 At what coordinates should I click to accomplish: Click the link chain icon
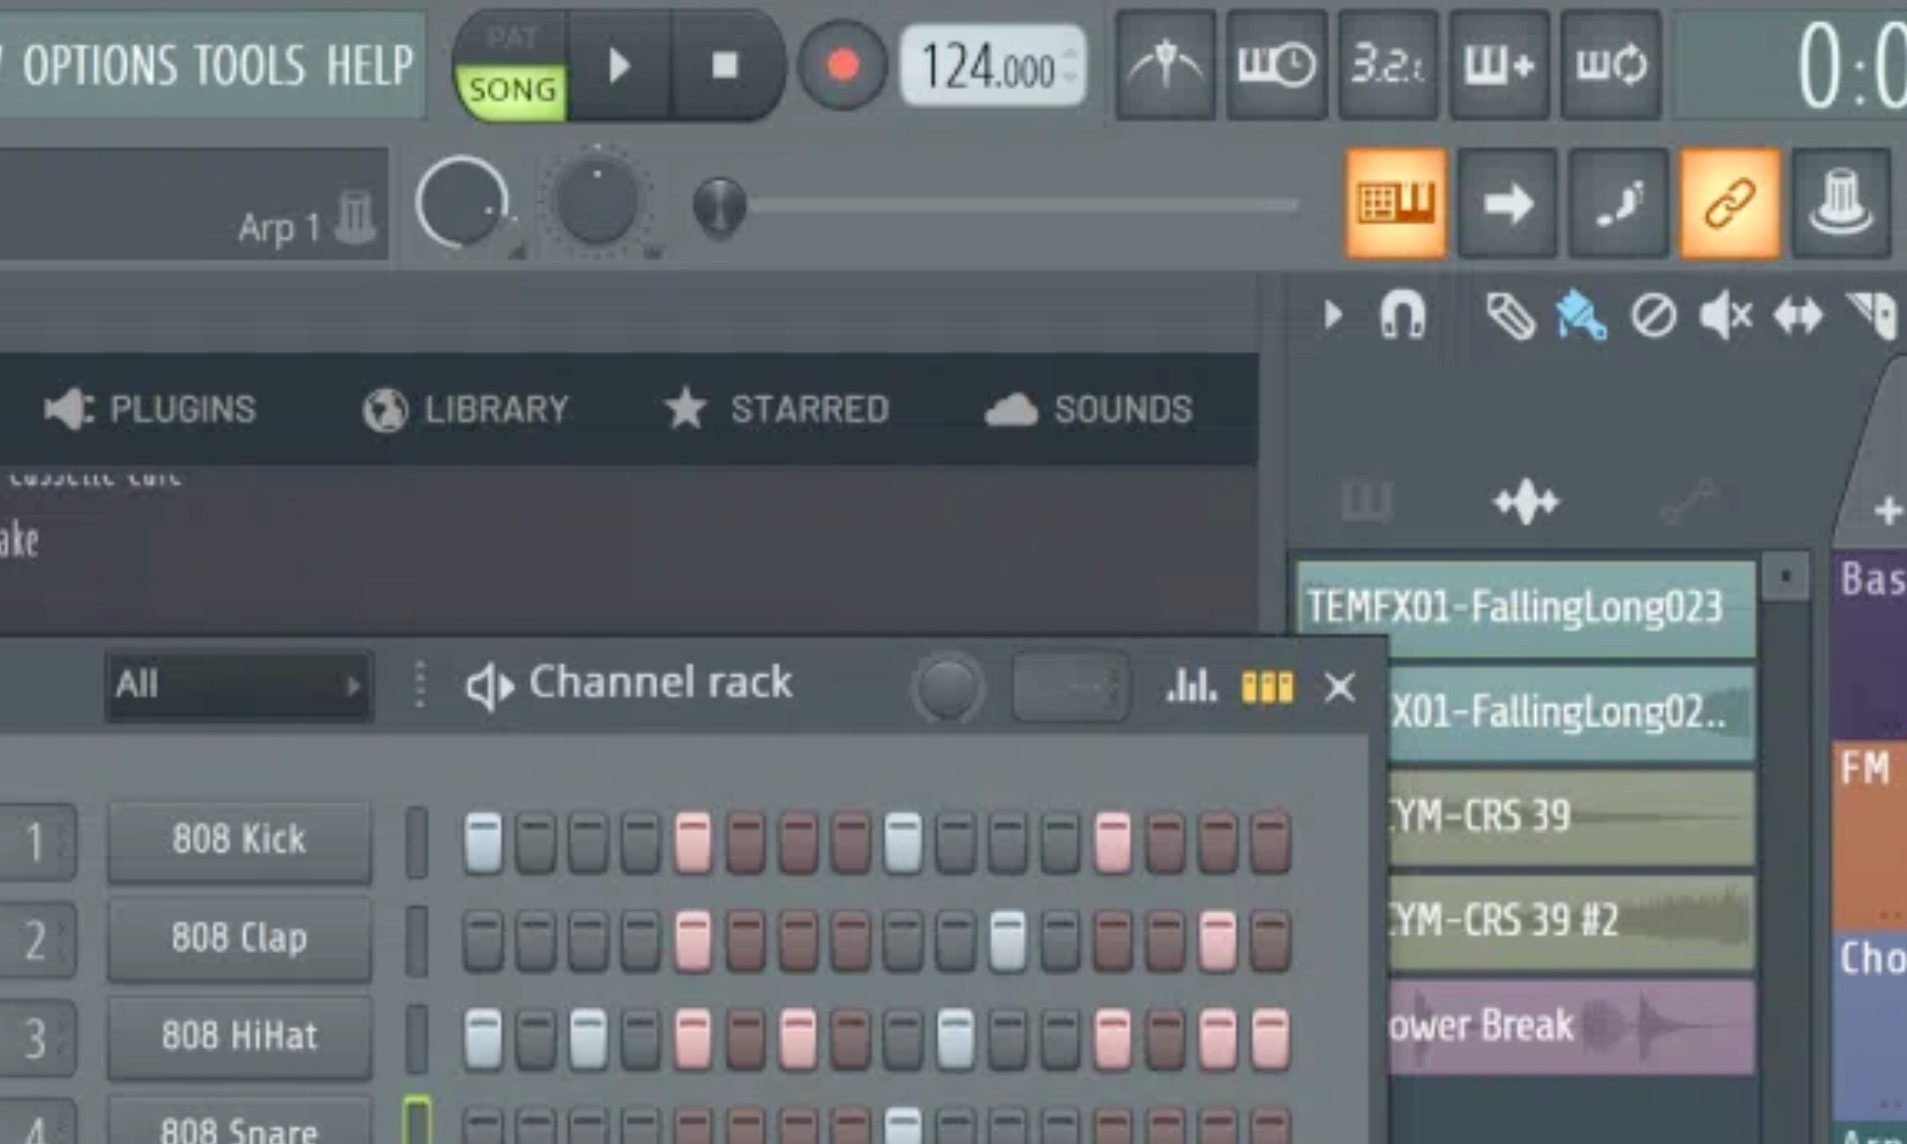pos(1729,204)
